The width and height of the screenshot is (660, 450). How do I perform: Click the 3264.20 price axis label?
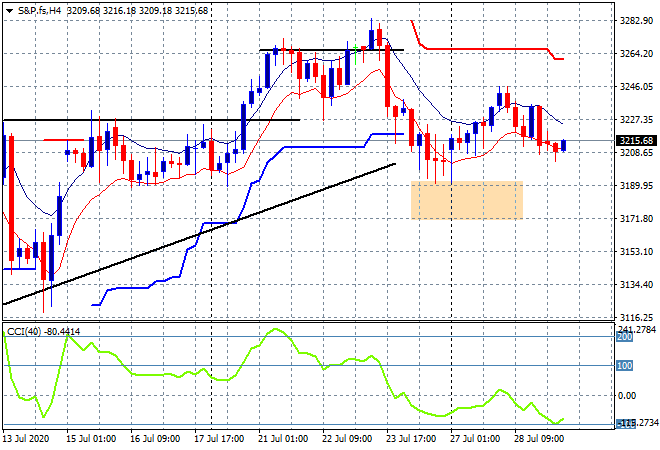[x=636, y=53]
